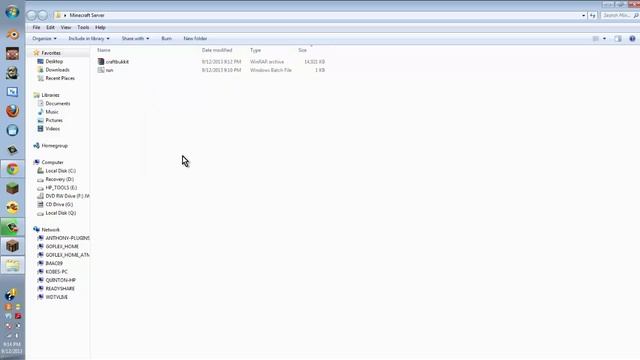The width and height of the screenshot is (640, 360).
Task: Open the address bar history dropdown
Action: point(583,16)
